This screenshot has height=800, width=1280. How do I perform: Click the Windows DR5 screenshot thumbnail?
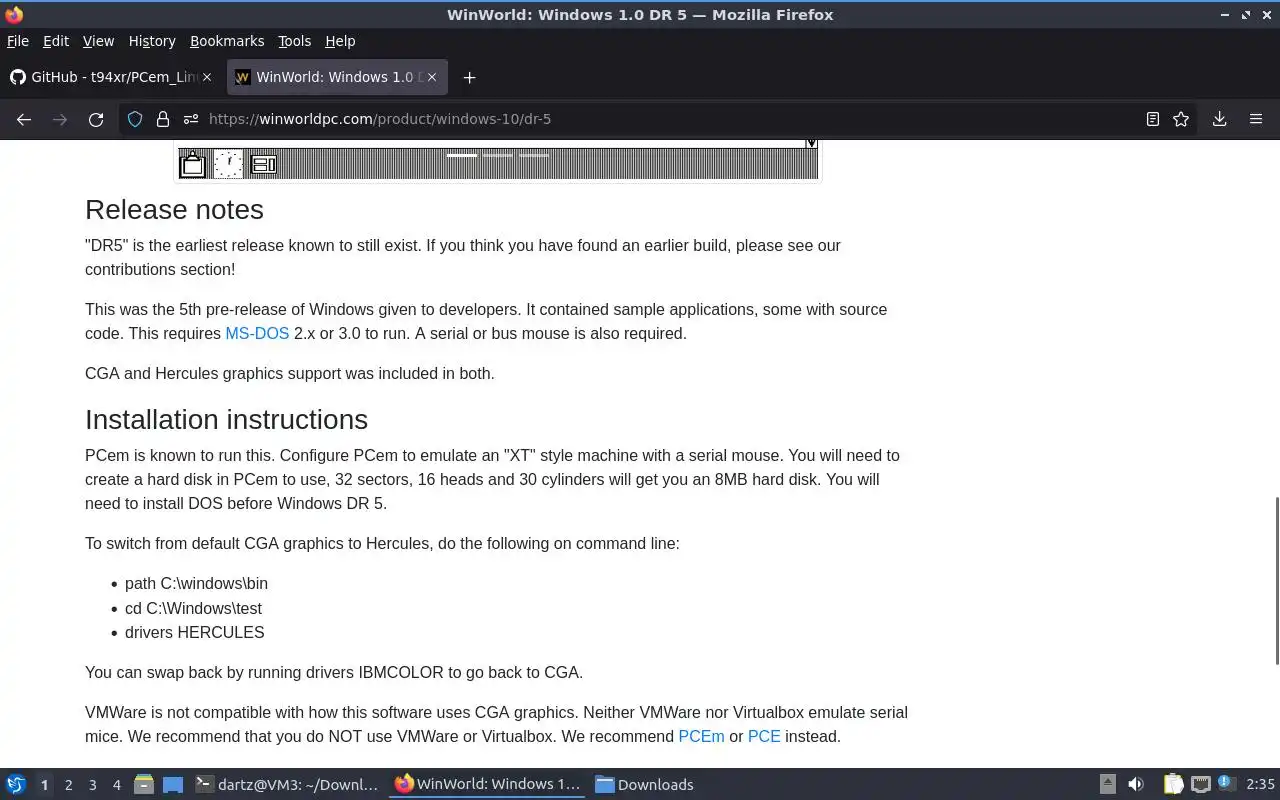pos(498,160)
